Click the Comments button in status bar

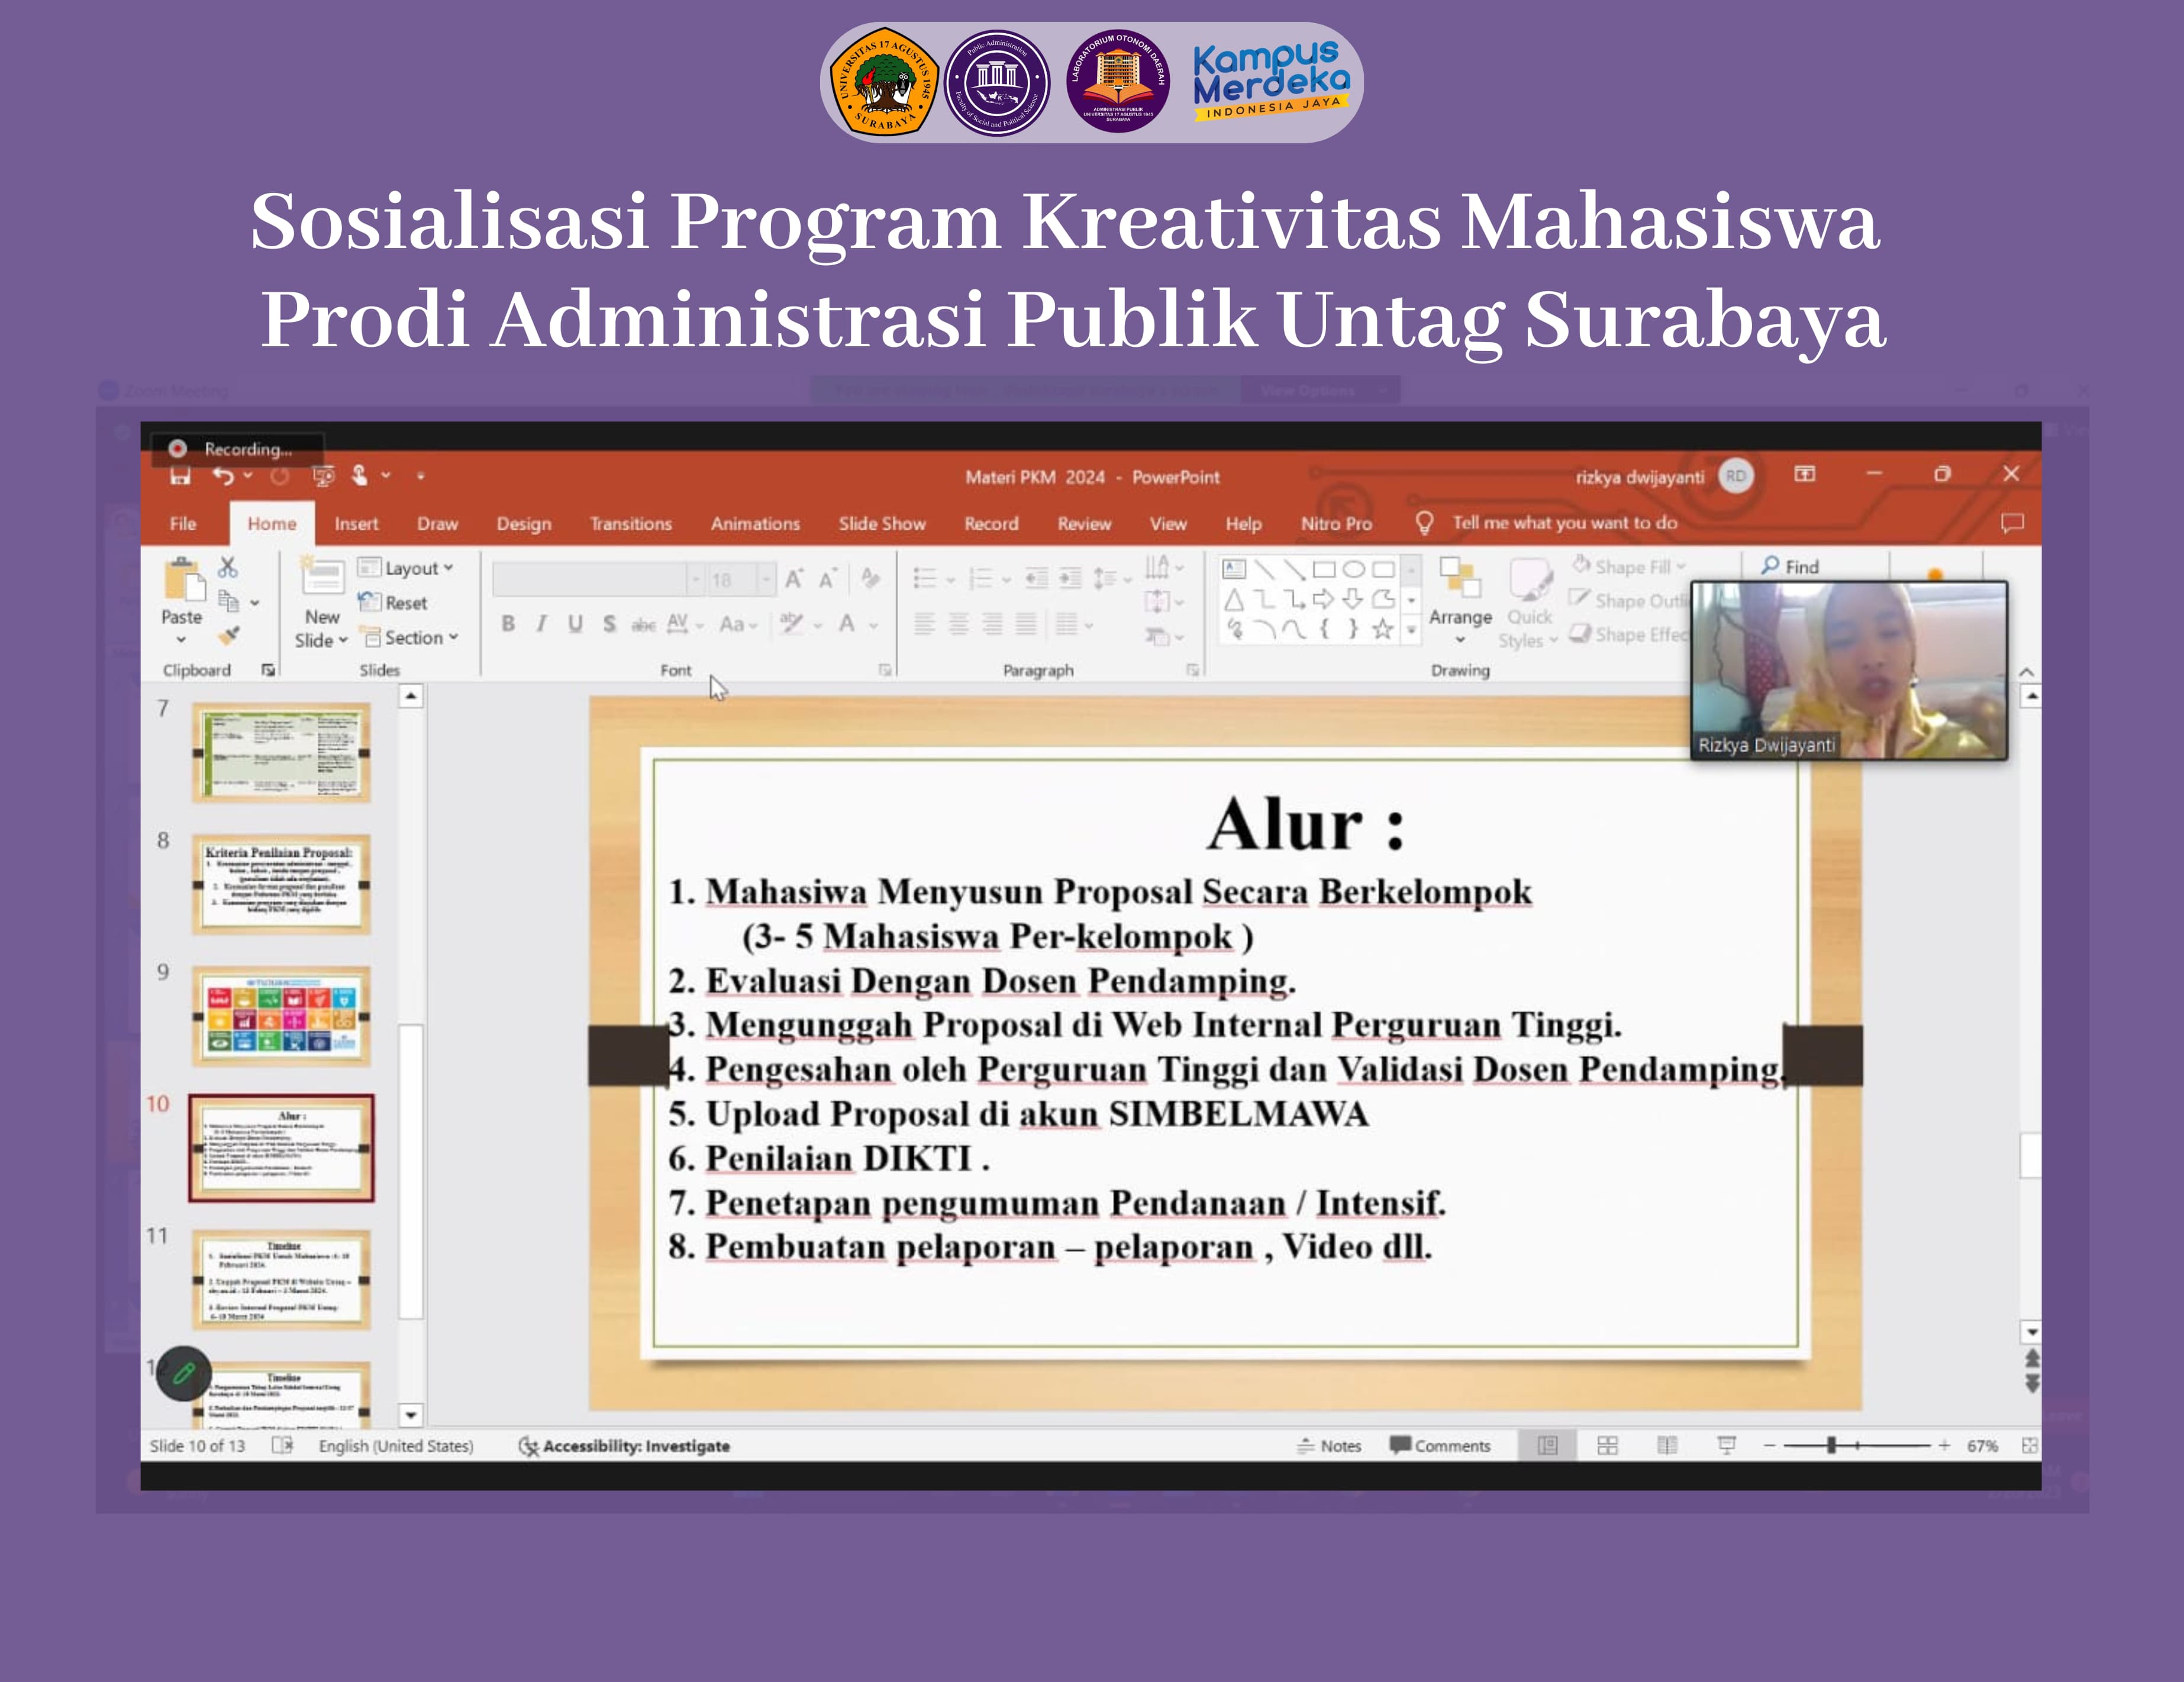(1440, 1446)
